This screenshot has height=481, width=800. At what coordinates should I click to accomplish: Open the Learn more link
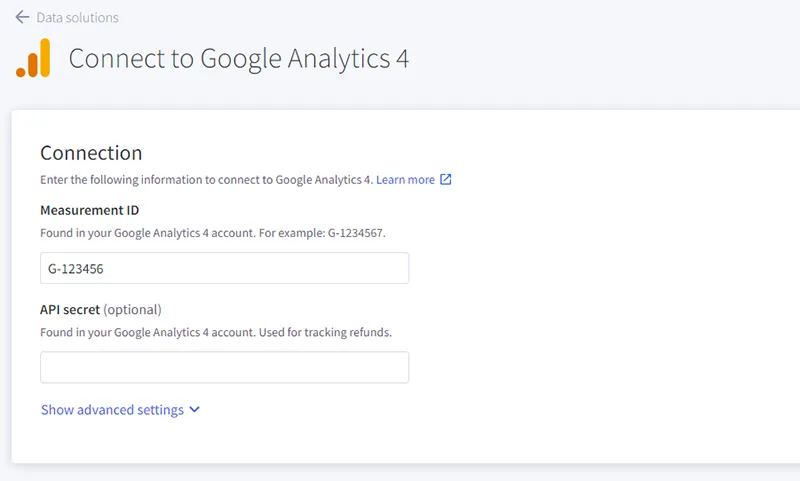(405, 180)
